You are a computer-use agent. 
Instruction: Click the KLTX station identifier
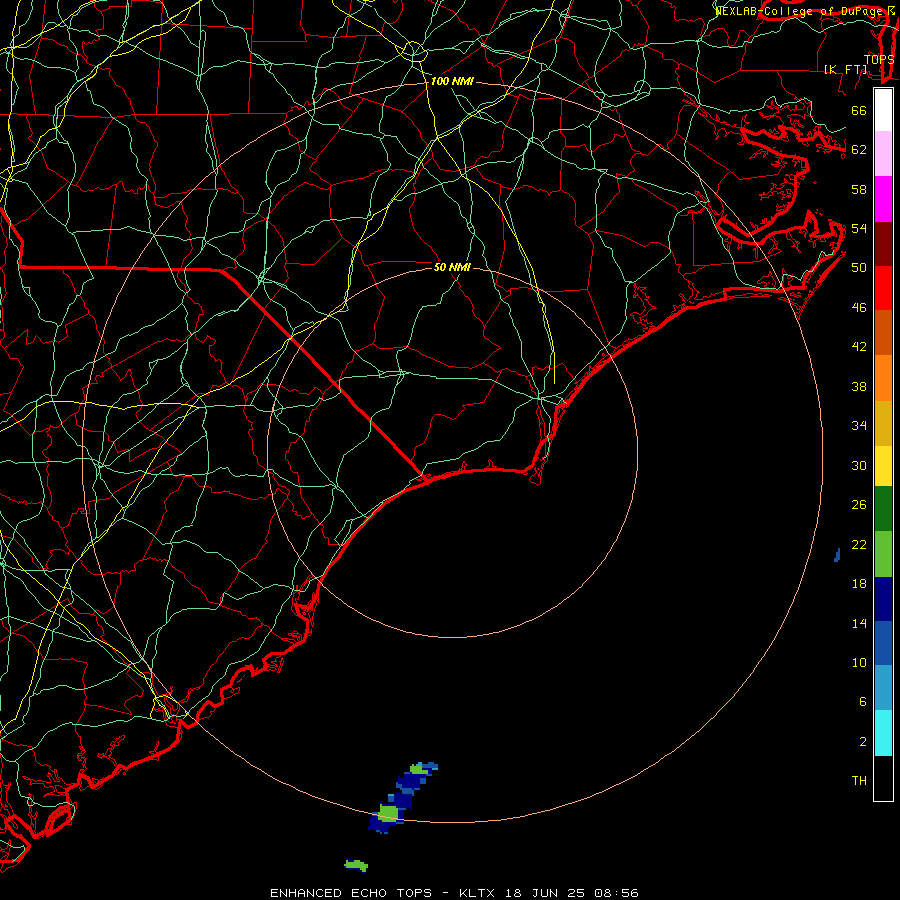click(x=479, y=893)
